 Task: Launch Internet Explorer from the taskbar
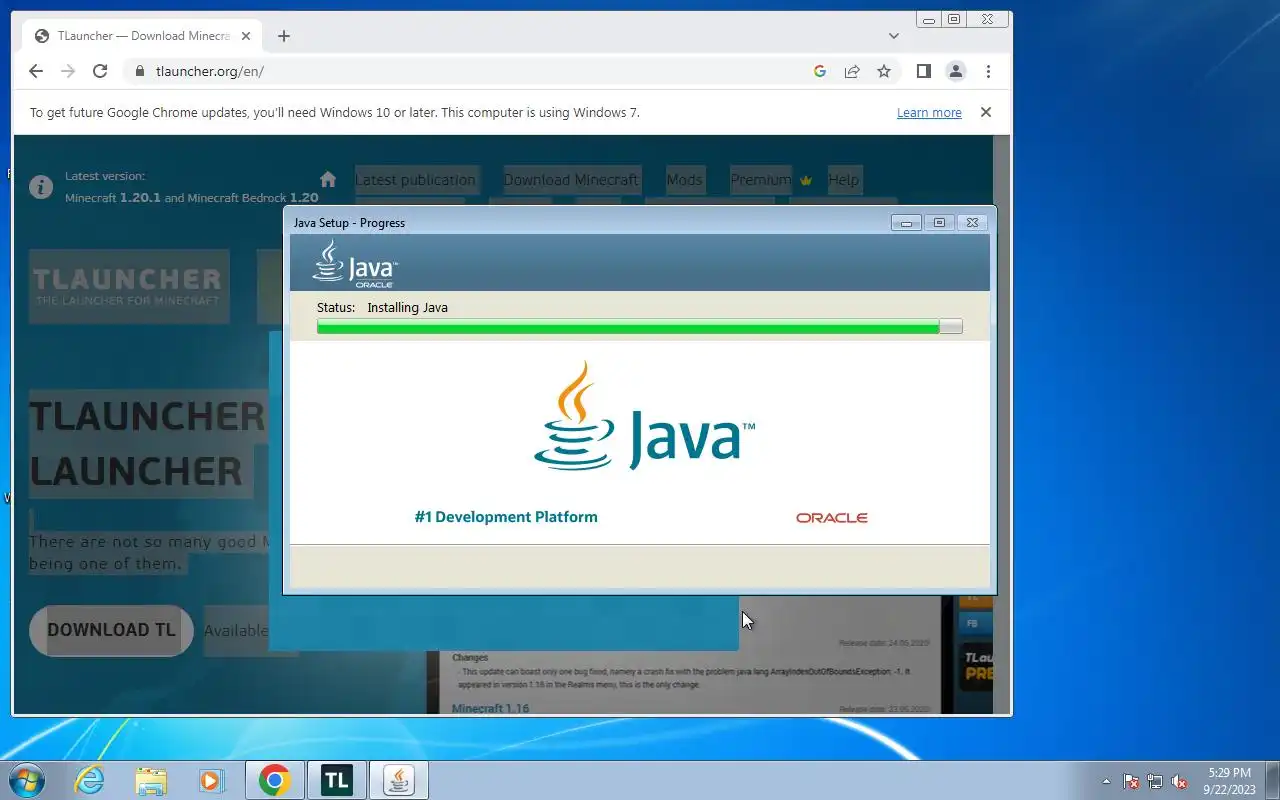click(x=90, y=780)
